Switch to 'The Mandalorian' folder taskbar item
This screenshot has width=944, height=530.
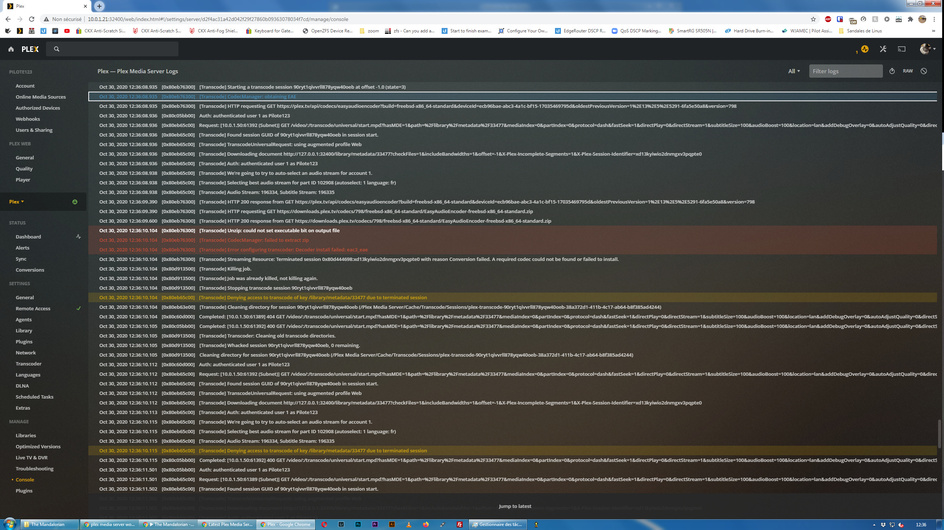click(x=50, y=525)
